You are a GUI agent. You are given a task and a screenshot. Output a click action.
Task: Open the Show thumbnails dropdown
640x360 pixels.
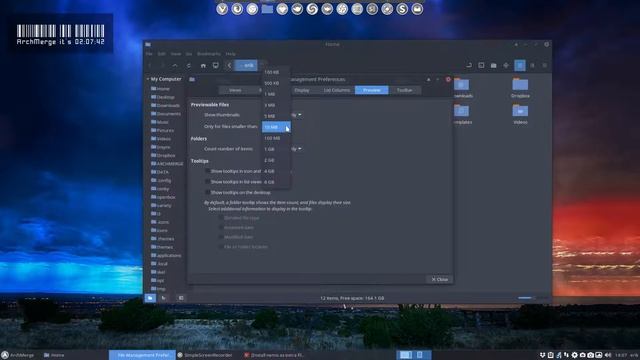pos(296,115)
